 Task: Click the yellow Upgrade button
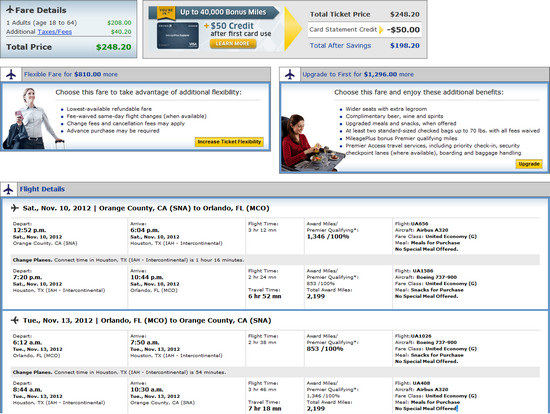[529, 164]
